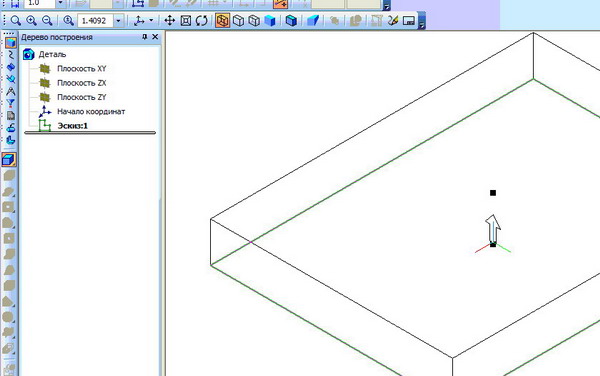Toggle hidden lines removed display
600x376 pixels.
tap(238, 21)
